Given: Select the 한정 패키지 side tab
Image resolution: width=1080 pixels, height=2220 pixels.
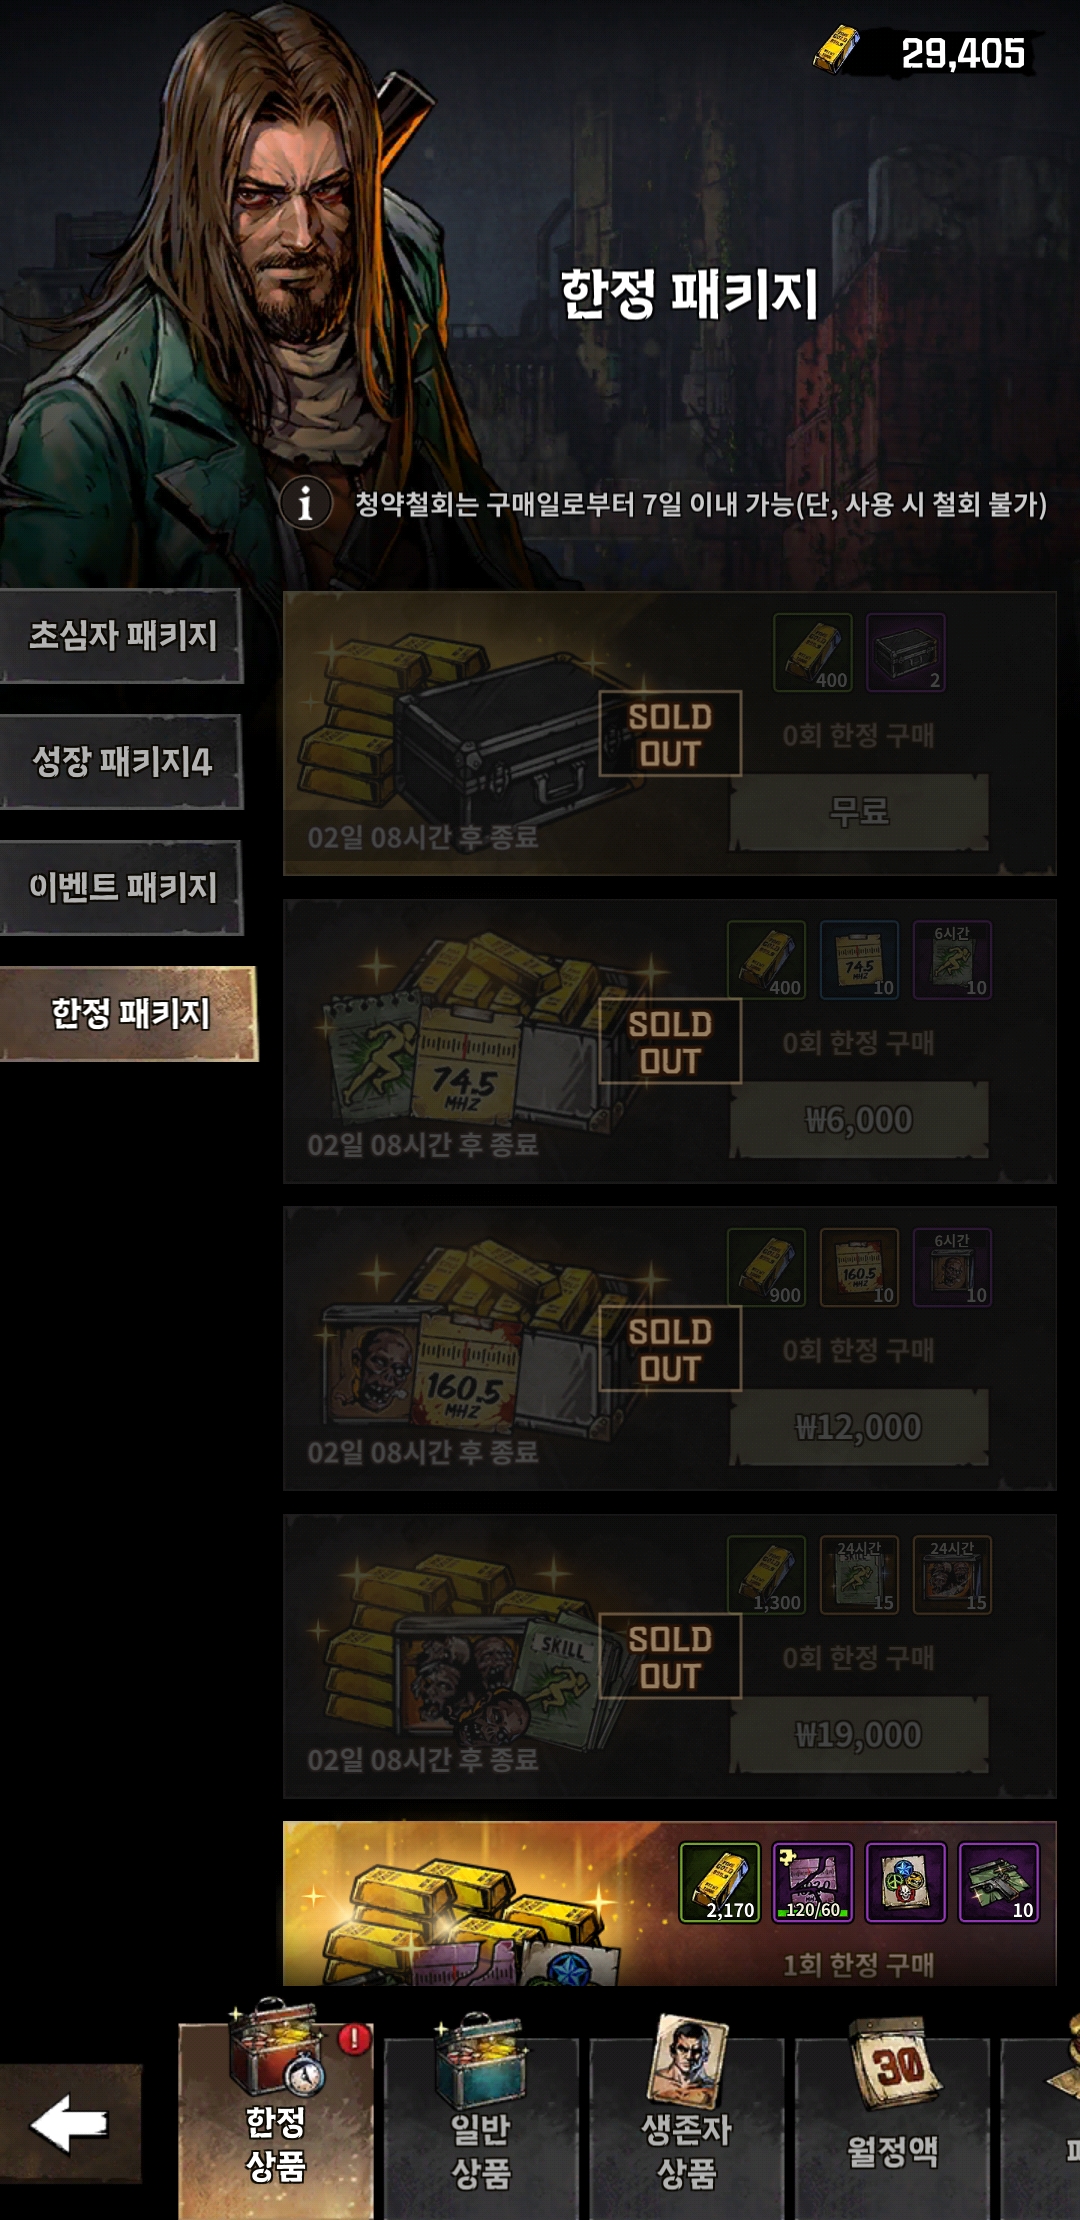Looking at the screenshot, I should (x=129, y=1013).
